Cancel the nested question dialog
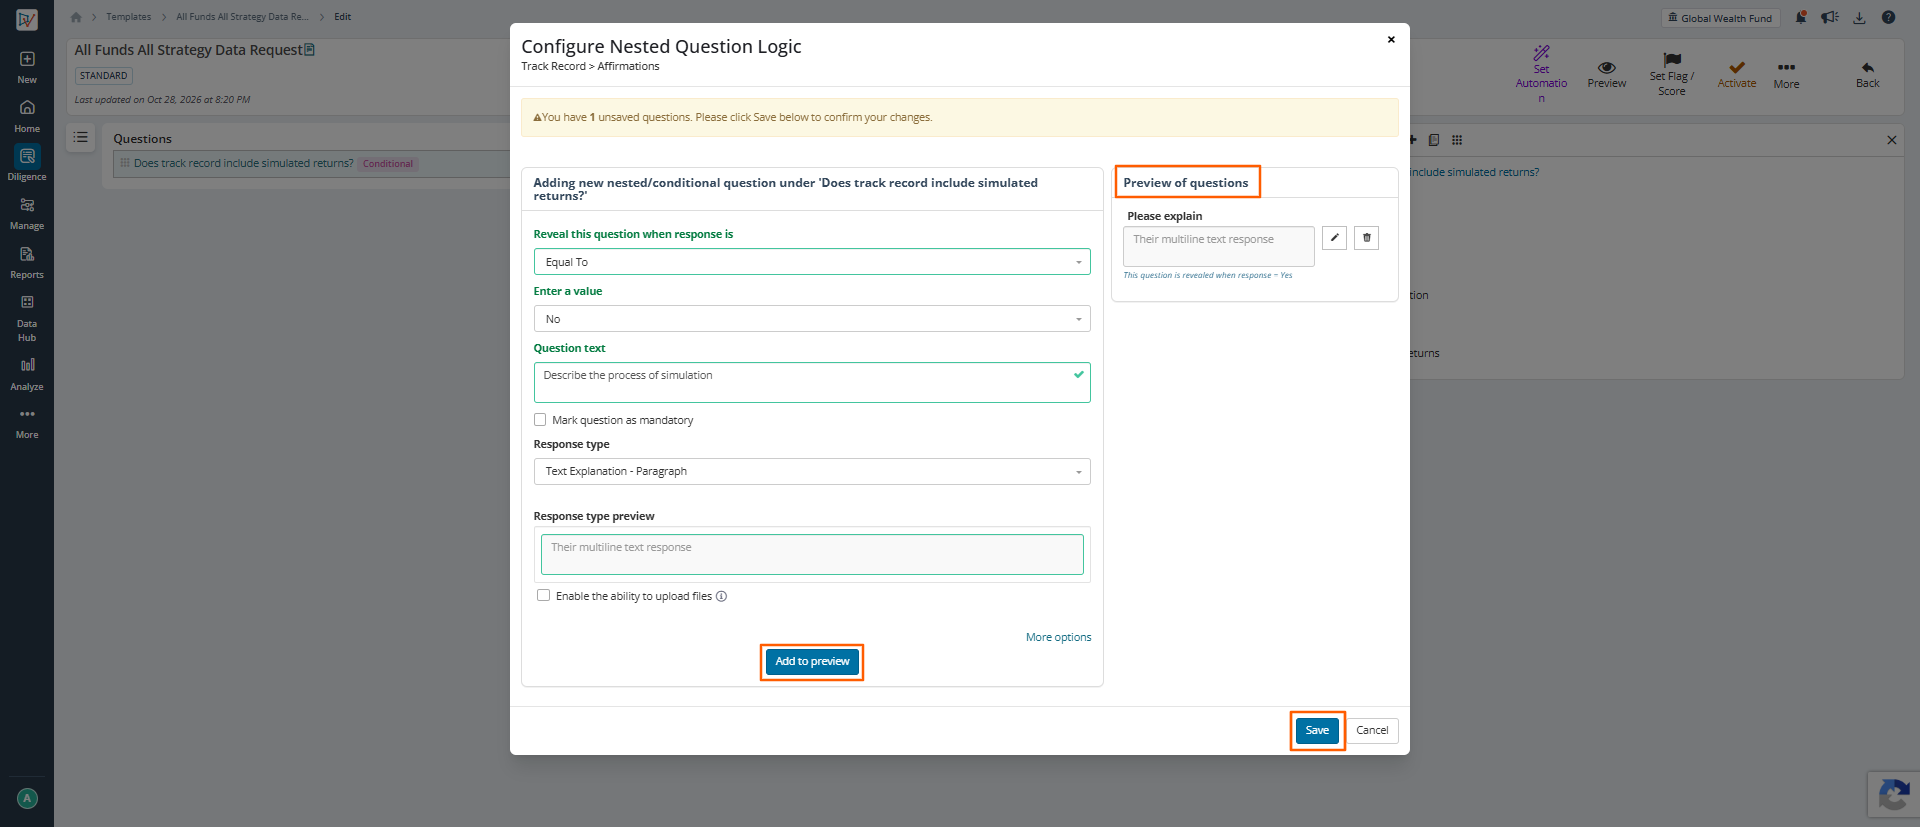 (1372, 731)
